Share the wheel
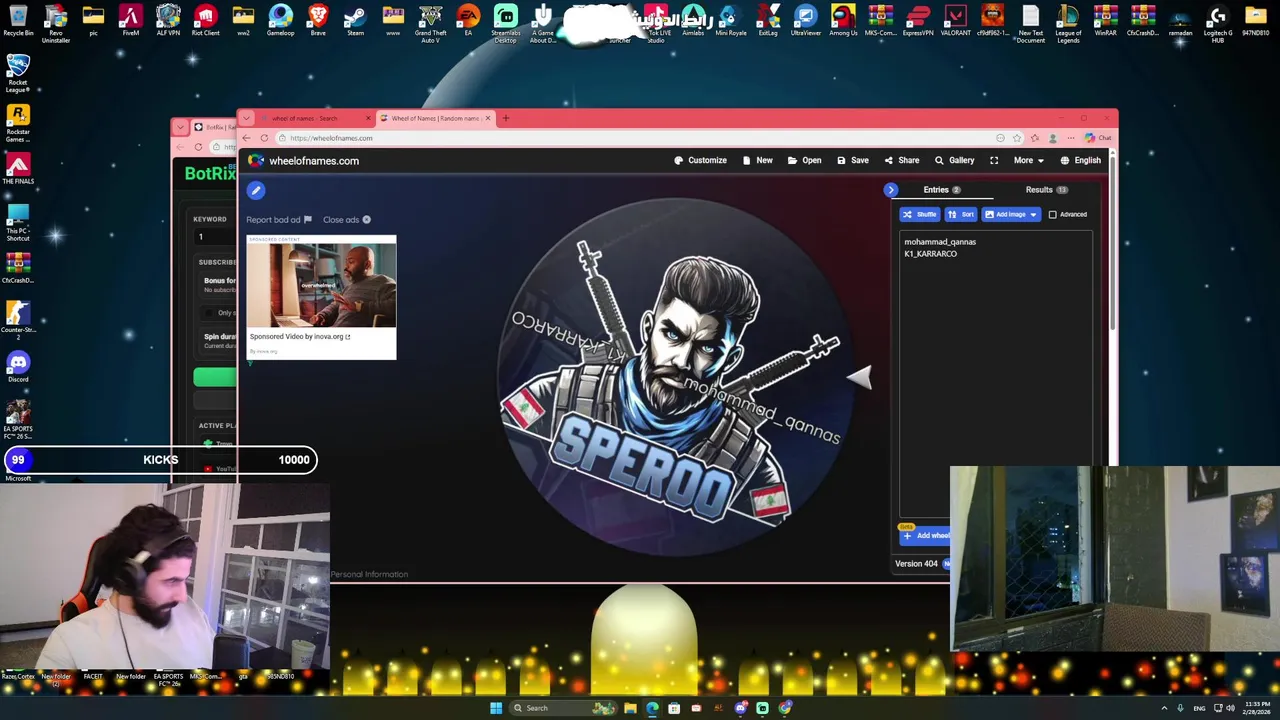Viewport: 1280px width, 720px height. pyautogui.click(x=902, y=160)
